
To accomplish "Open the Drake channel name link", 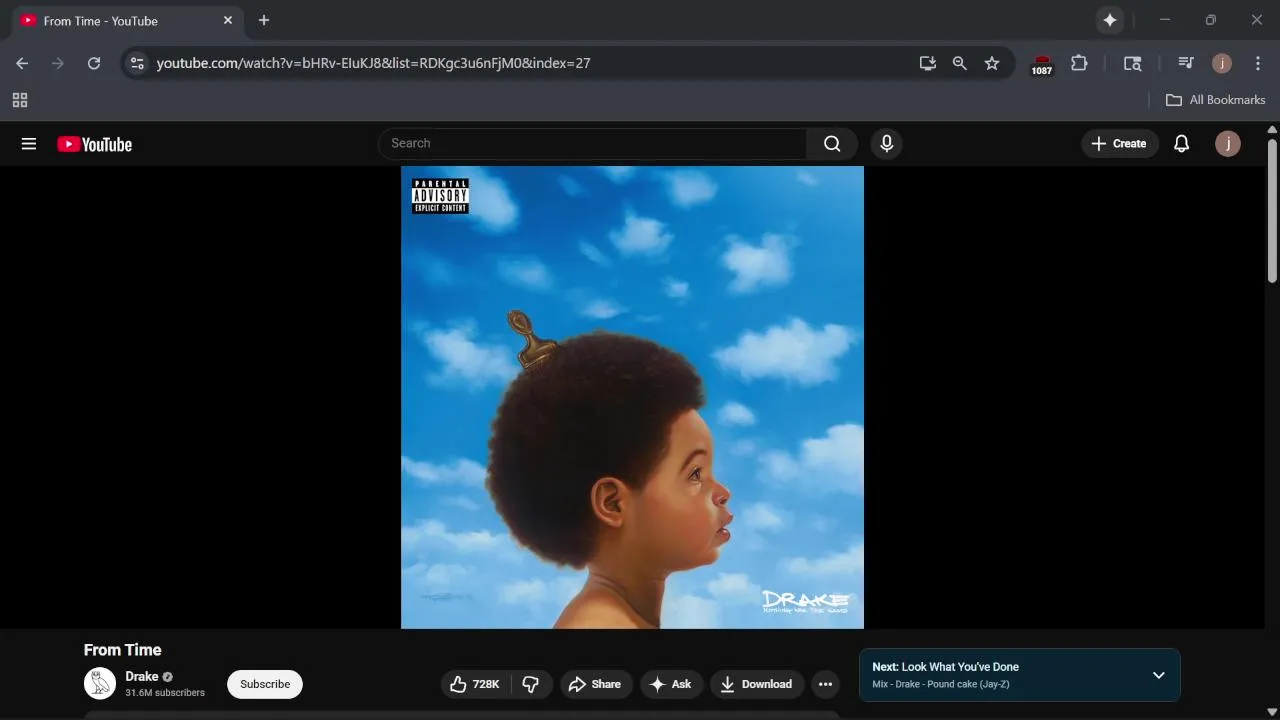I will point(142,677).
